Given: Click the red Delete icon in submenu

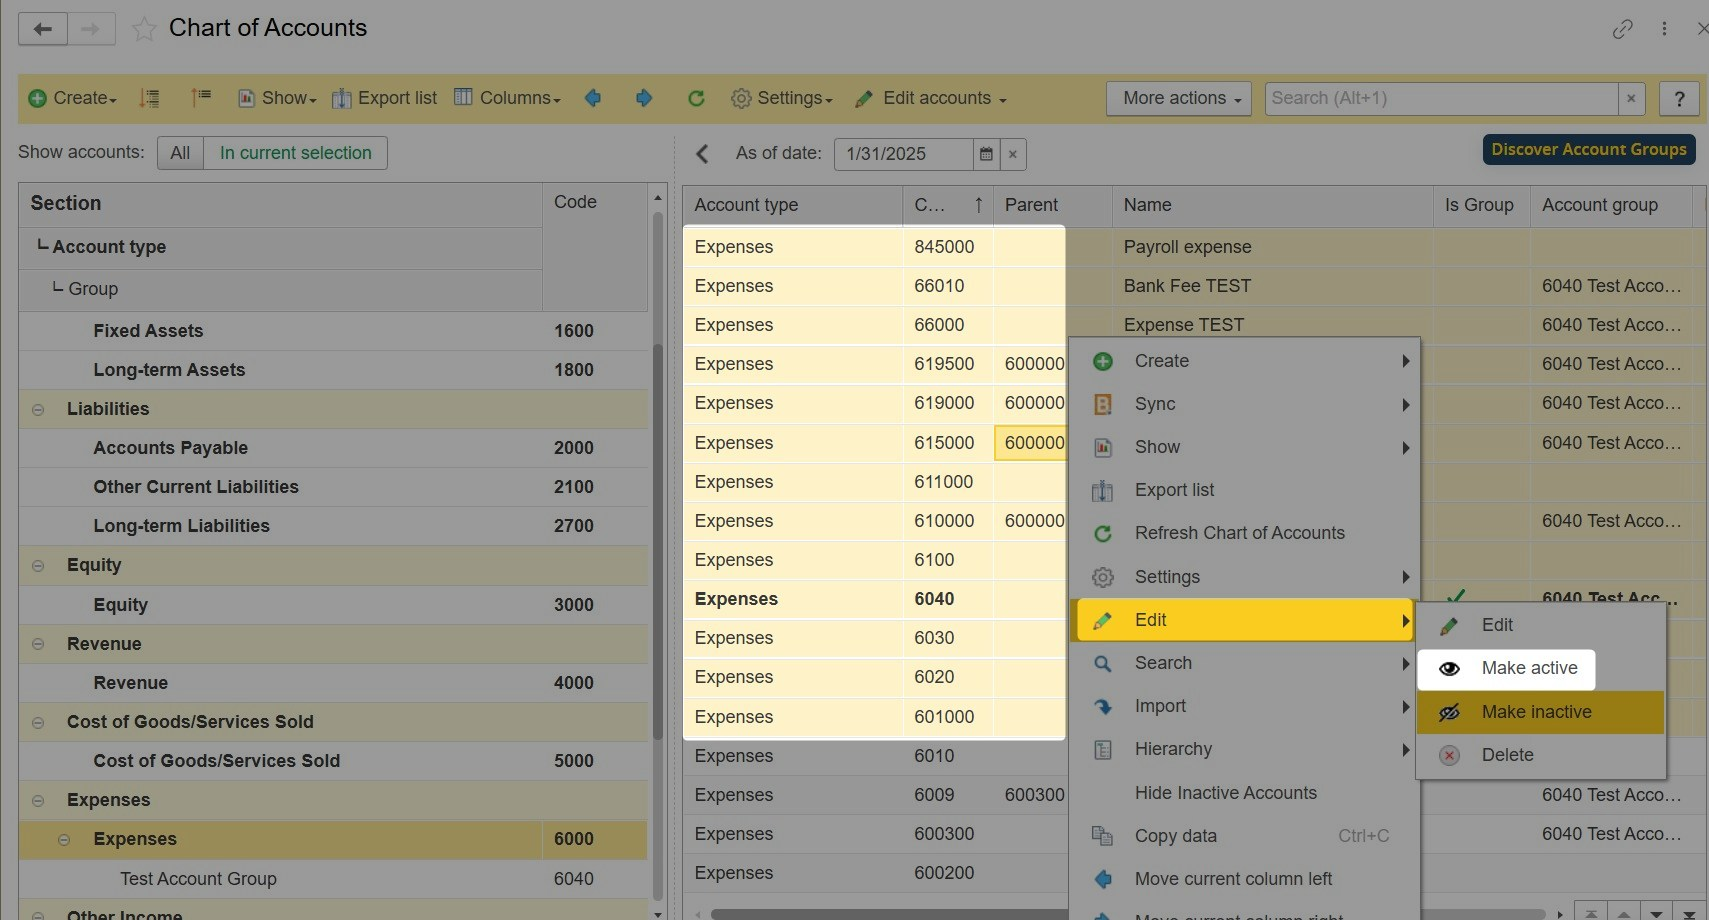Looking at the screenshot, I should point(1449,755).
